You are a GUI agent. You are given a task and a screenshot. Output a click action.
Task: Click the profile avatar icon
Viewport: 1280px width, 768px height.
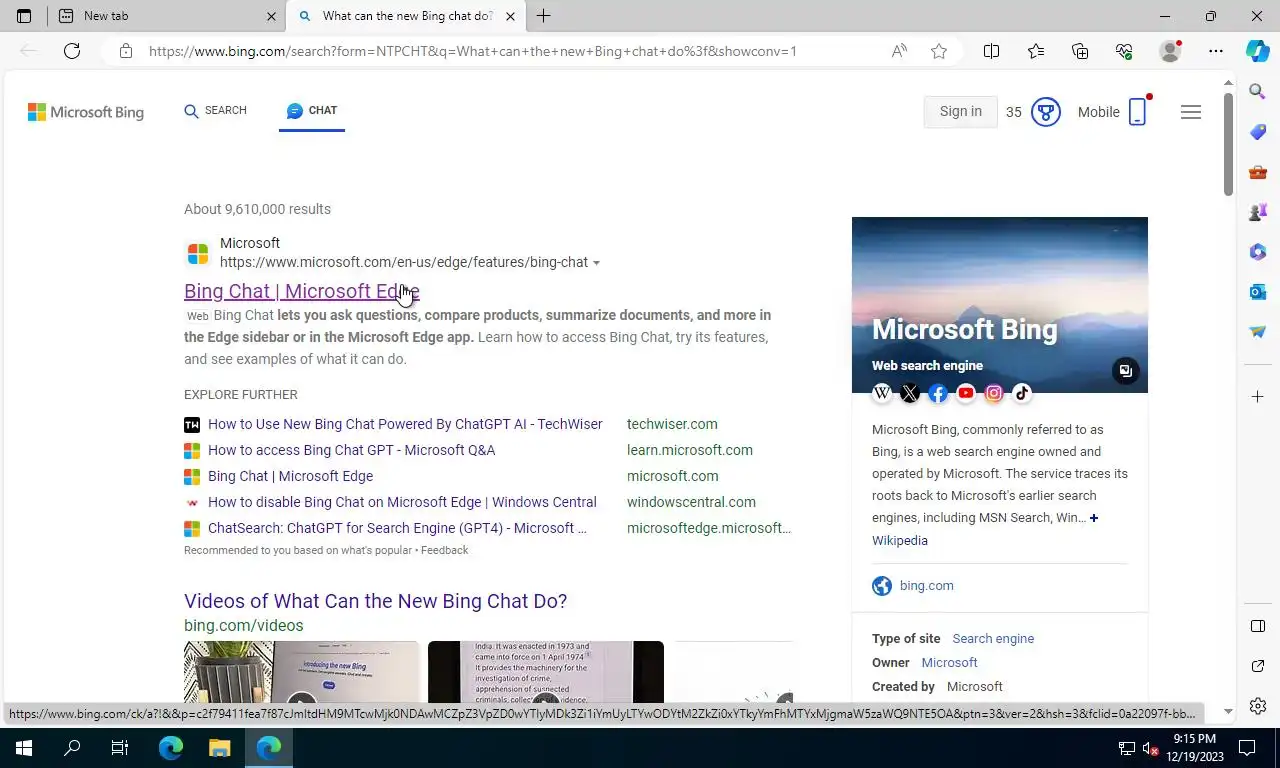tap(1170, 51)
